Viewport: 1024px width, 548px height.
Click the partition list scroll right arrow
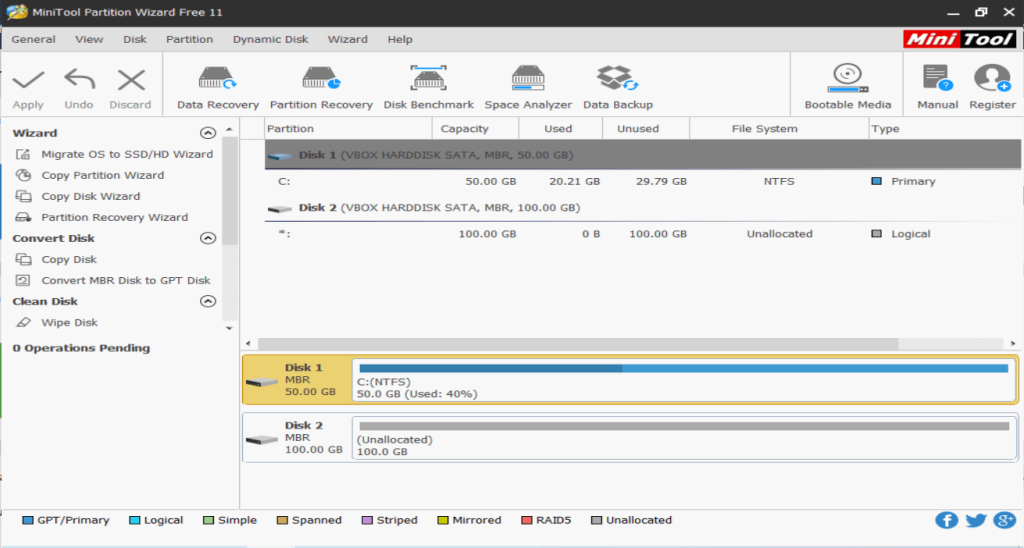click(x=1013, y=344)
